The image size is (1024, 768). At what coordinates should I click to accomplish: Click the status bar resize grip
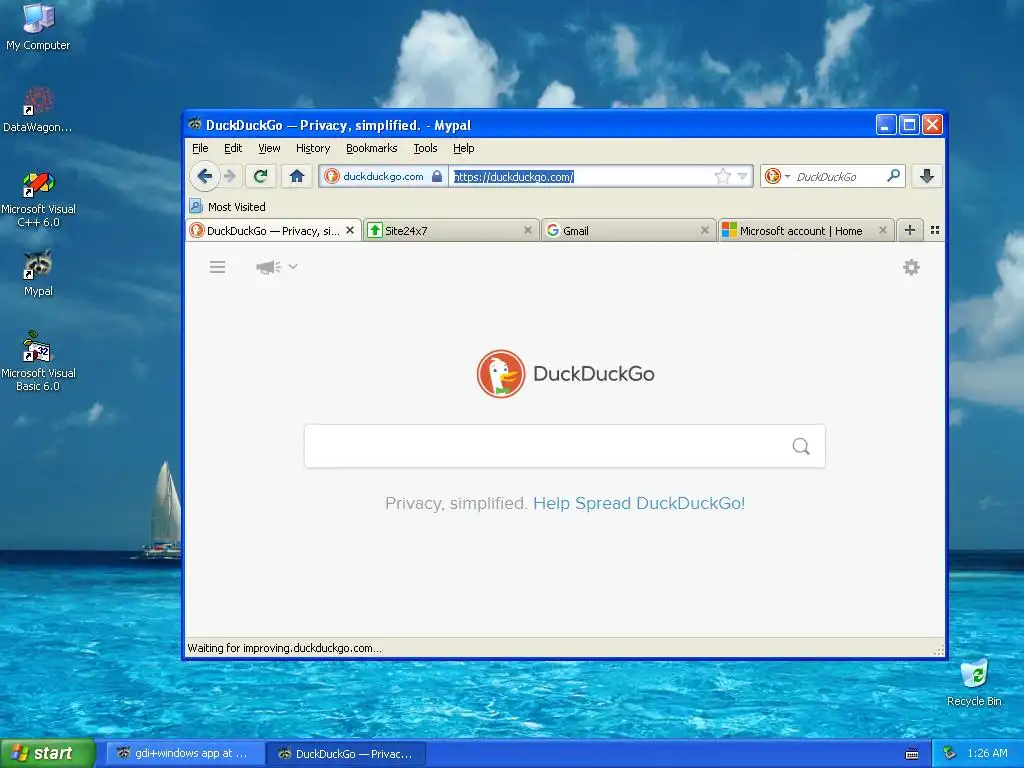pyautogui.click(x=938, y=650)
